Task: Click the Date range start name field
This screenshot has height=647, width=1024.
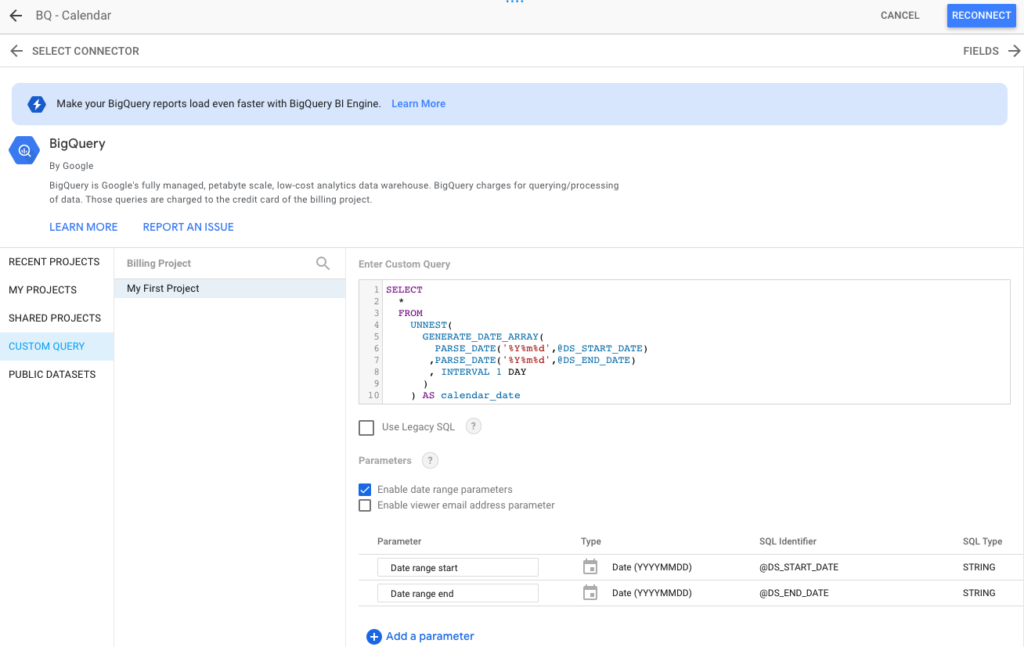Action: pos(458,567)
